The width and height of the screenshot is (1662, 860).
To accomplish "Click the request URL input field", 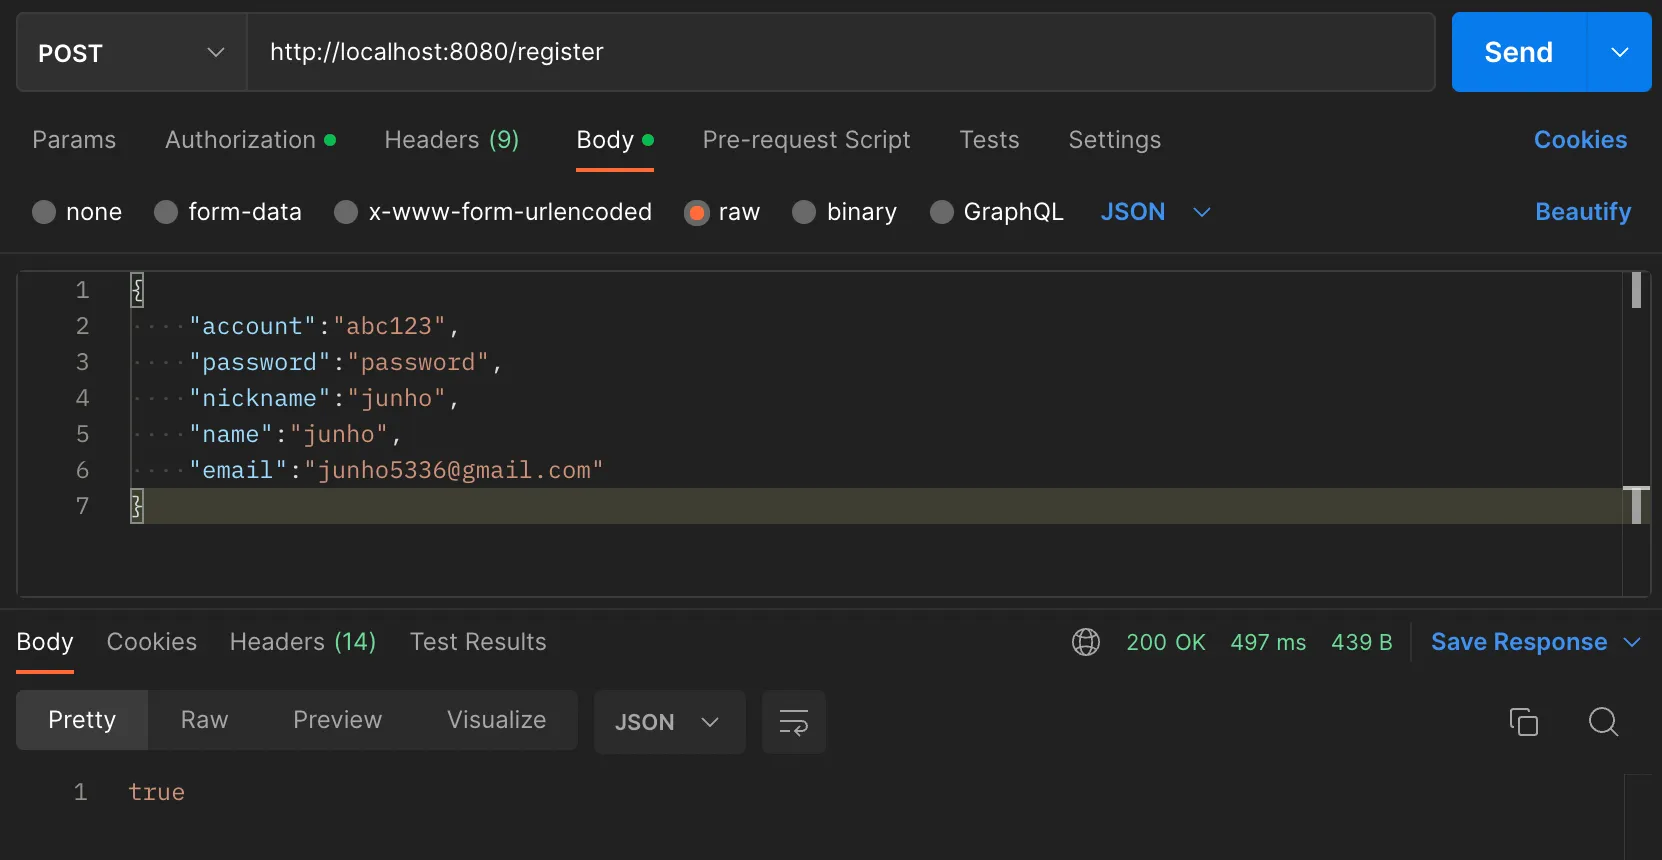I will click(x=840, y=52).
